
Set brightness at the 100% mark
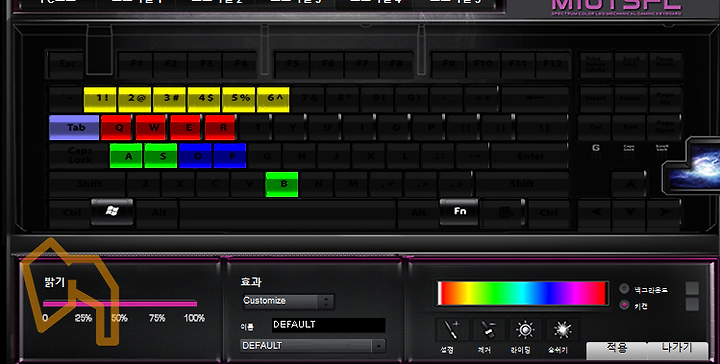(x=194, y=318)
